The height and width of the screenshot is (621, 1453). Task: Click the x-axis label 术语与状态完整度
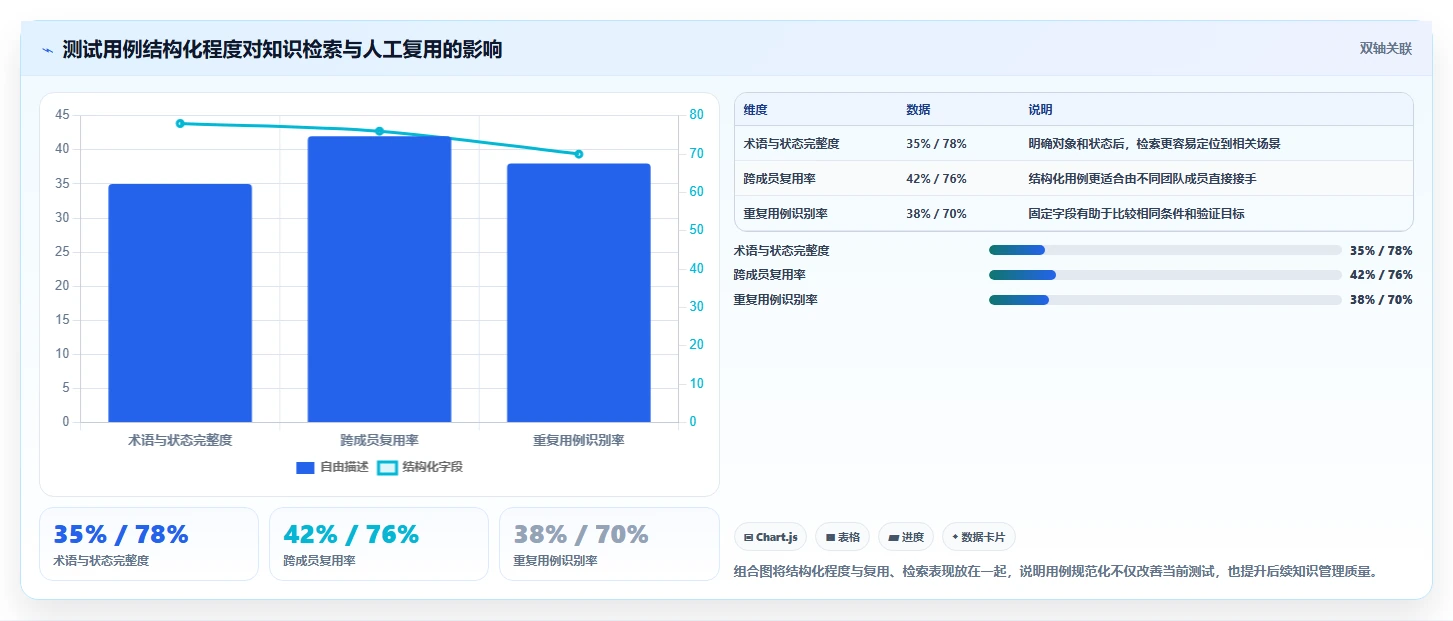click(x=180, y=440)
